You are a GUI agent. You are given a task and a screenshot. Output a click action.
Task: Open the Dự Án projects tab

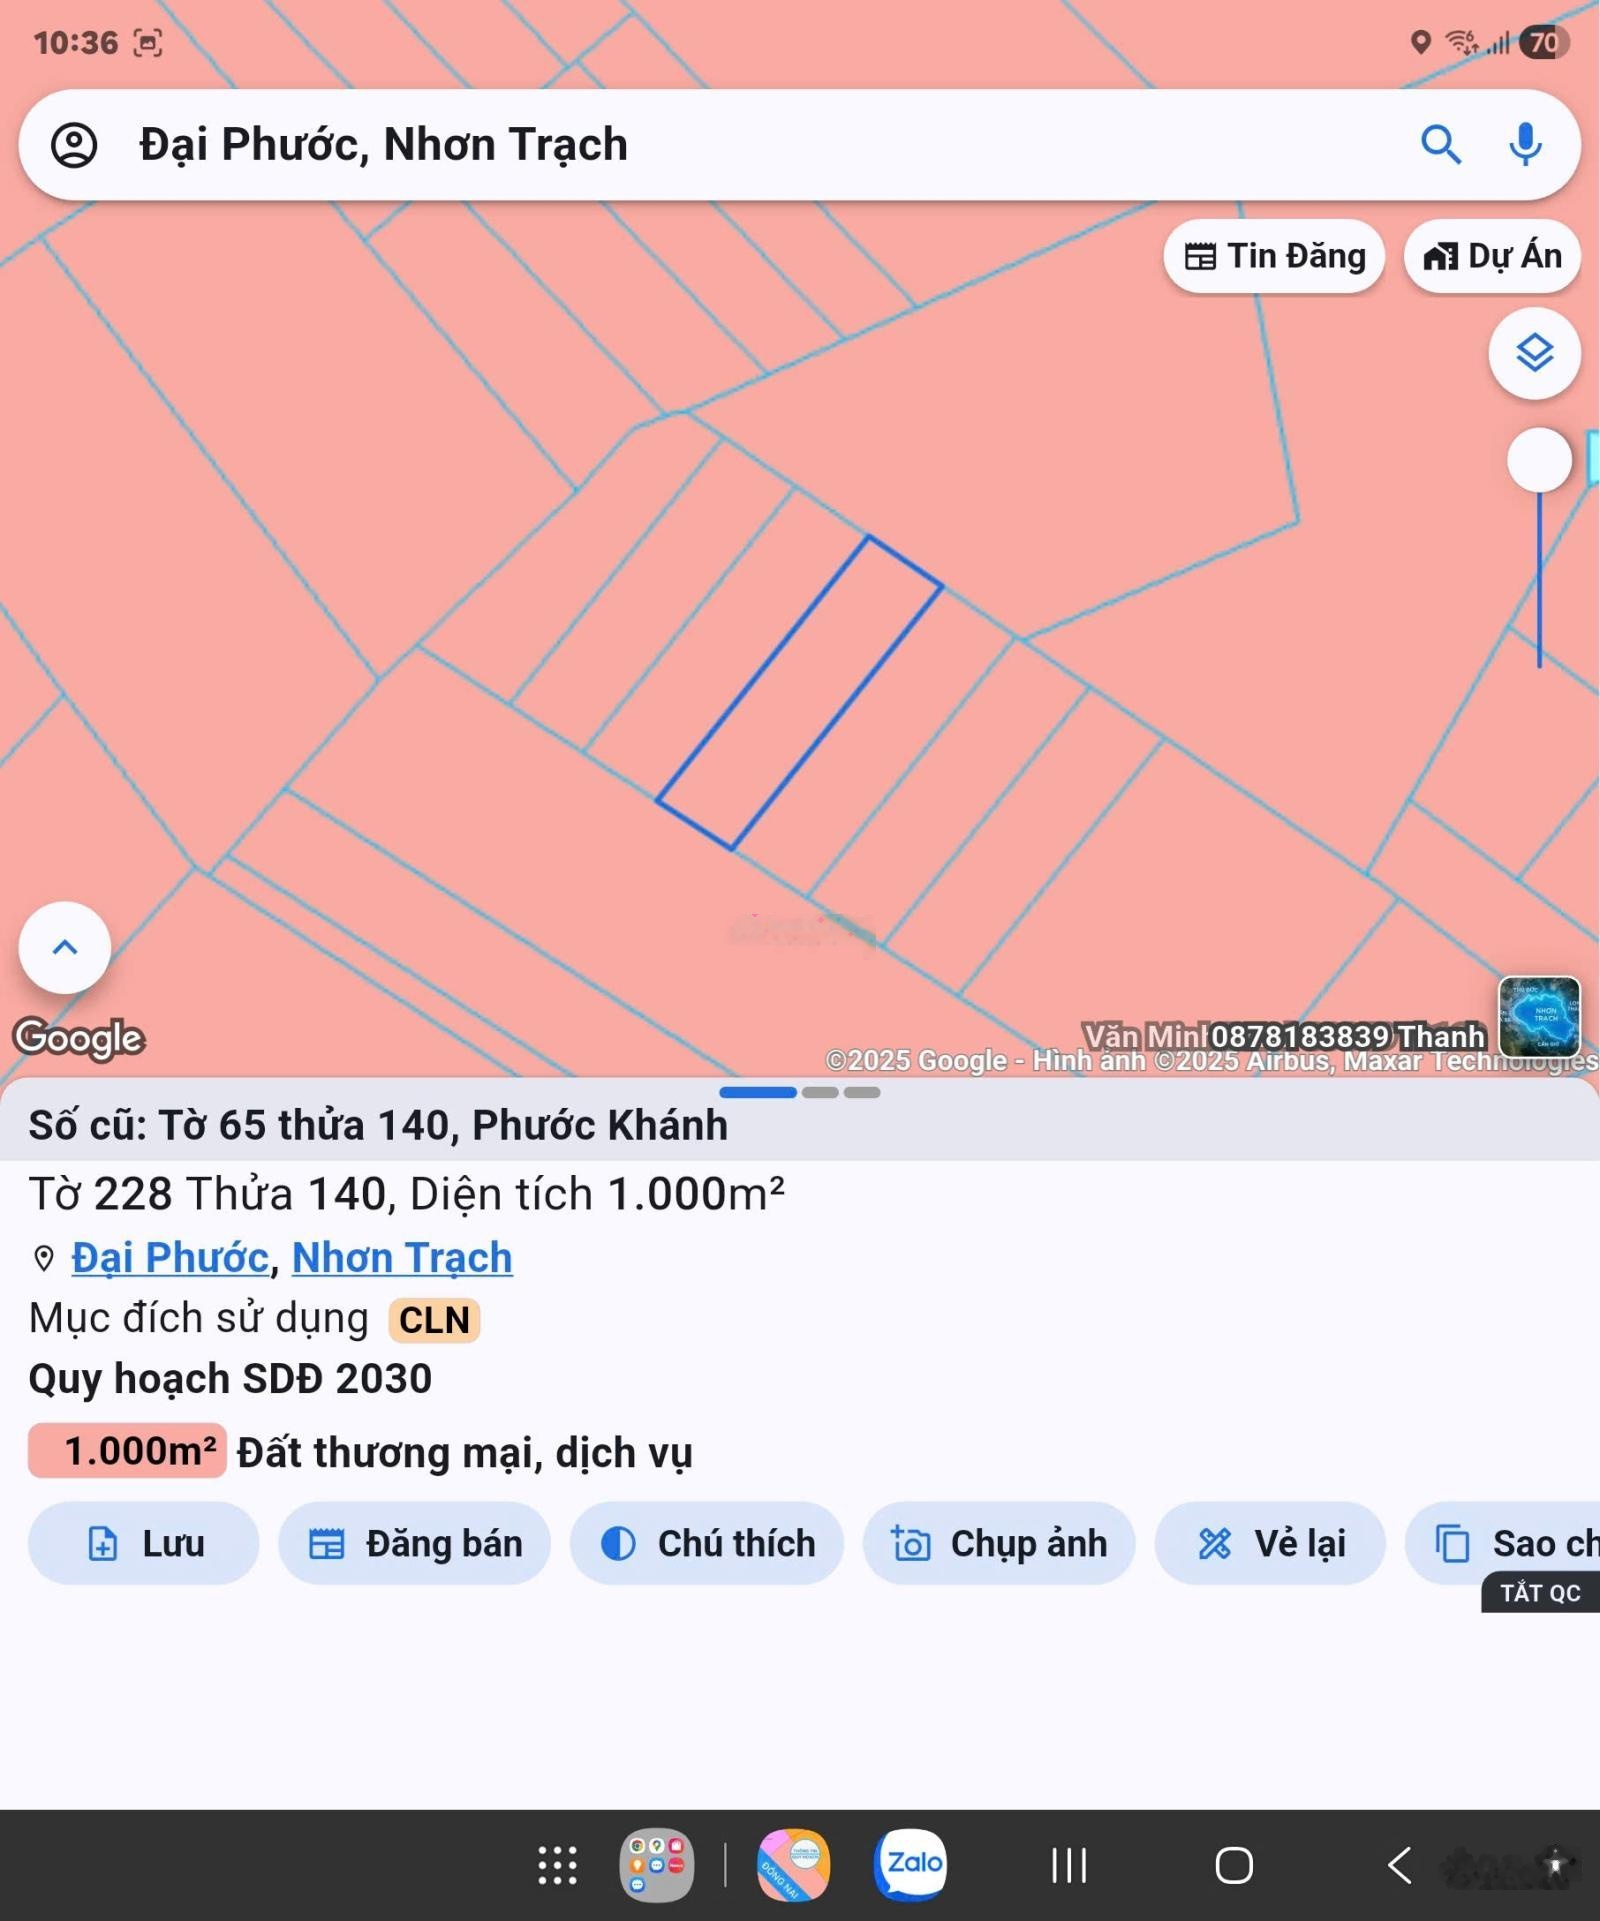coord(1491,257)
